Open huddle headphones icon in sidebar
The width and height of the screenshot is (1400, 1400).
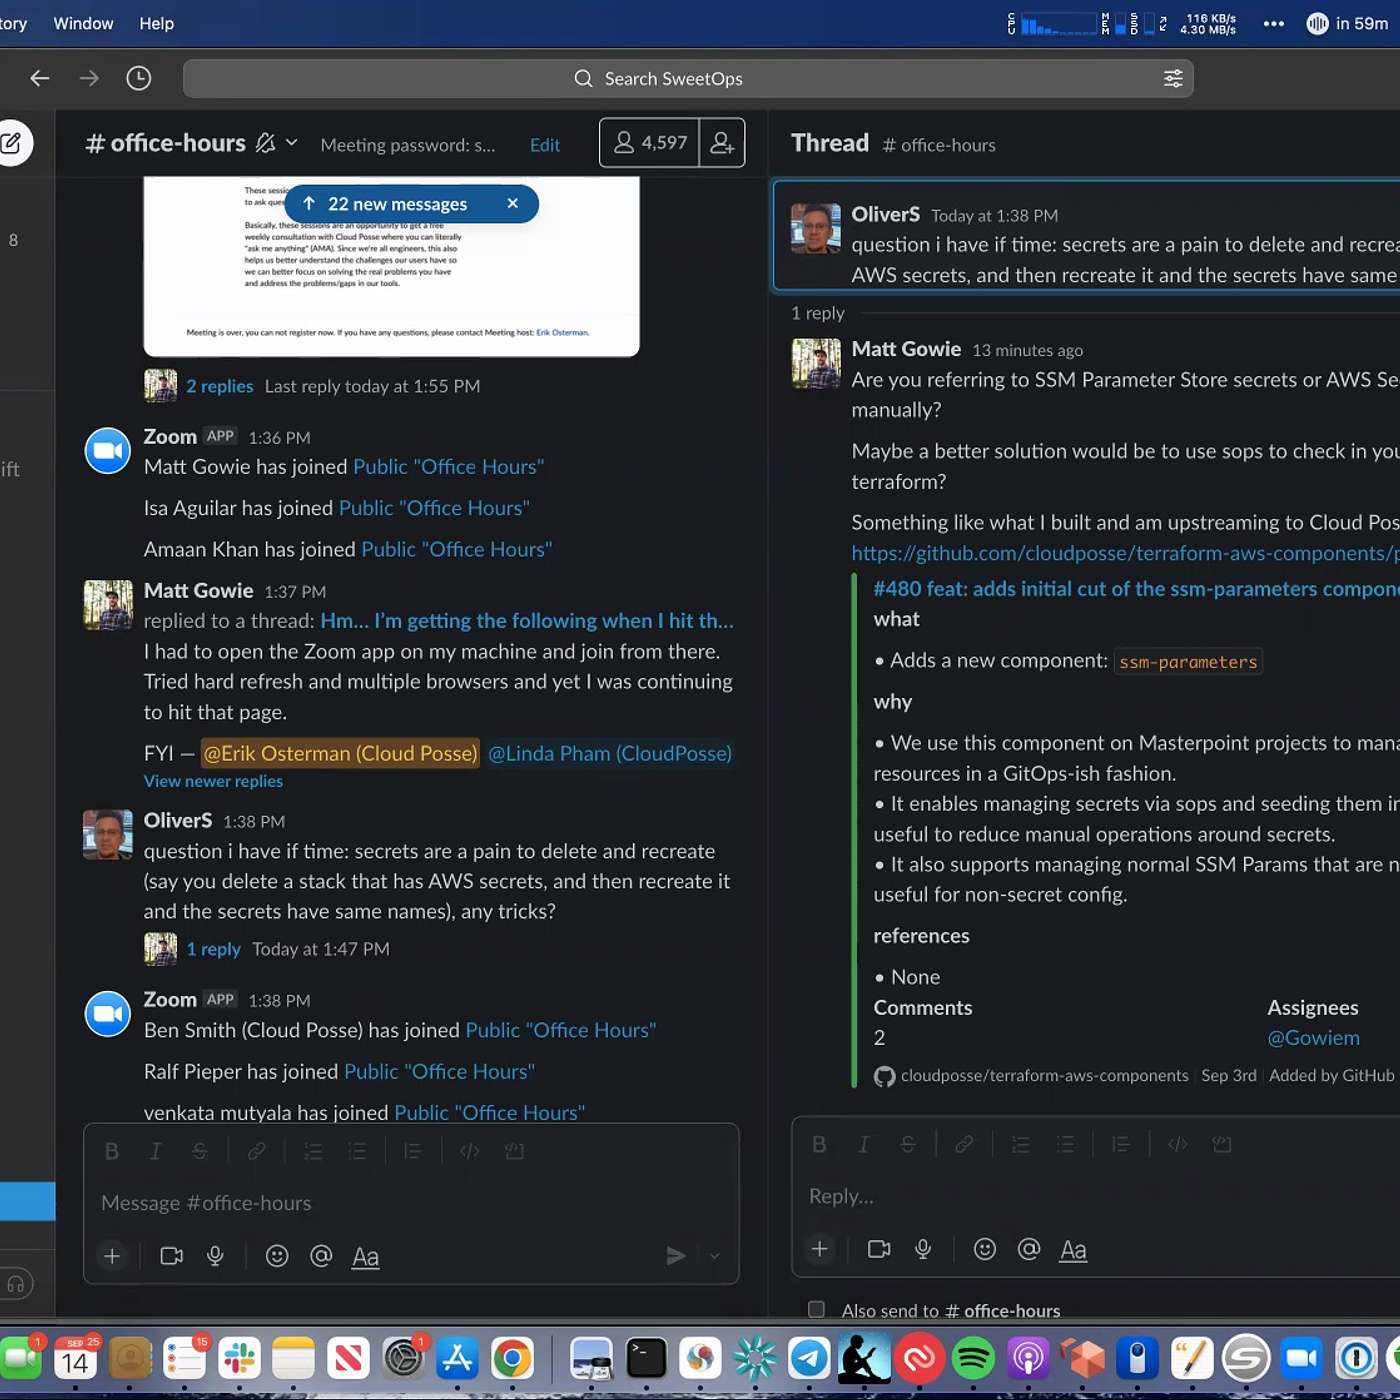pyautogui.click(x=15, y=1284)
